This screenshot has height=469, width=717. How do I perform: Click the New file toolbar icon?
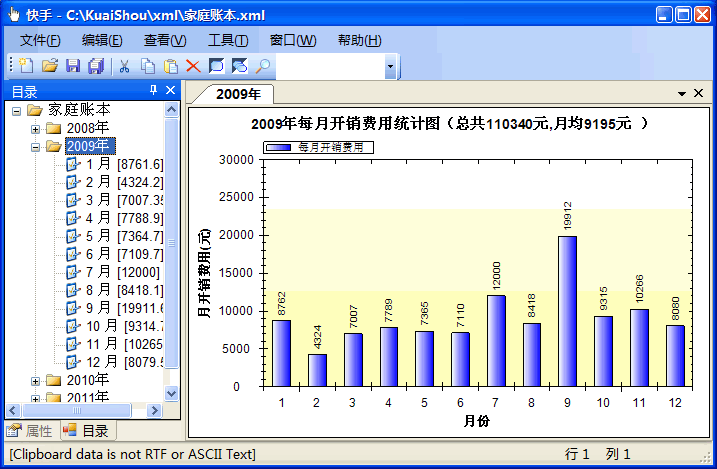(x=27, y=66)
